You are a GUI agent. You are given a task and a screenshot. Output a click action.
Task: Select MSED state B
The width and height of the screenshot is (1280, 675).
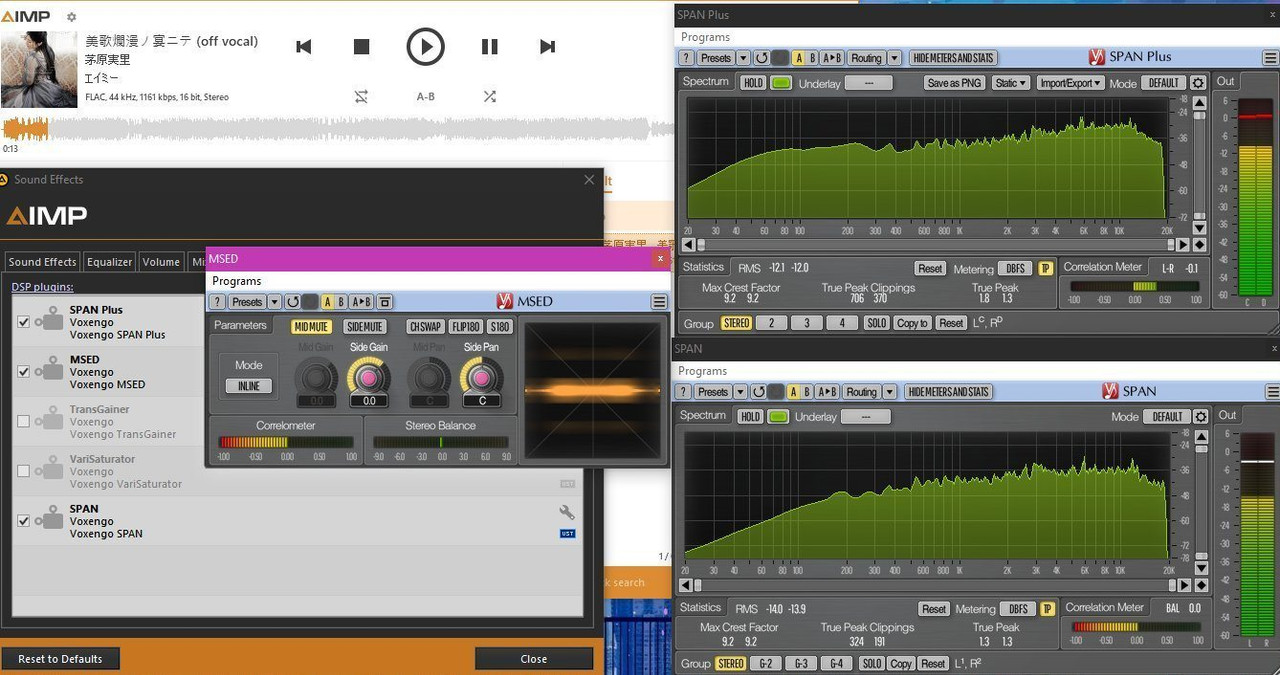[x=341, y=302]
